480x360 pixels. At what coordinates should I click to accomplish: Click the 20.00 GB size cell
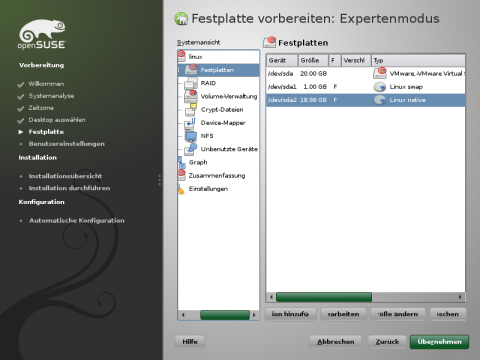(x=313, y=73)
